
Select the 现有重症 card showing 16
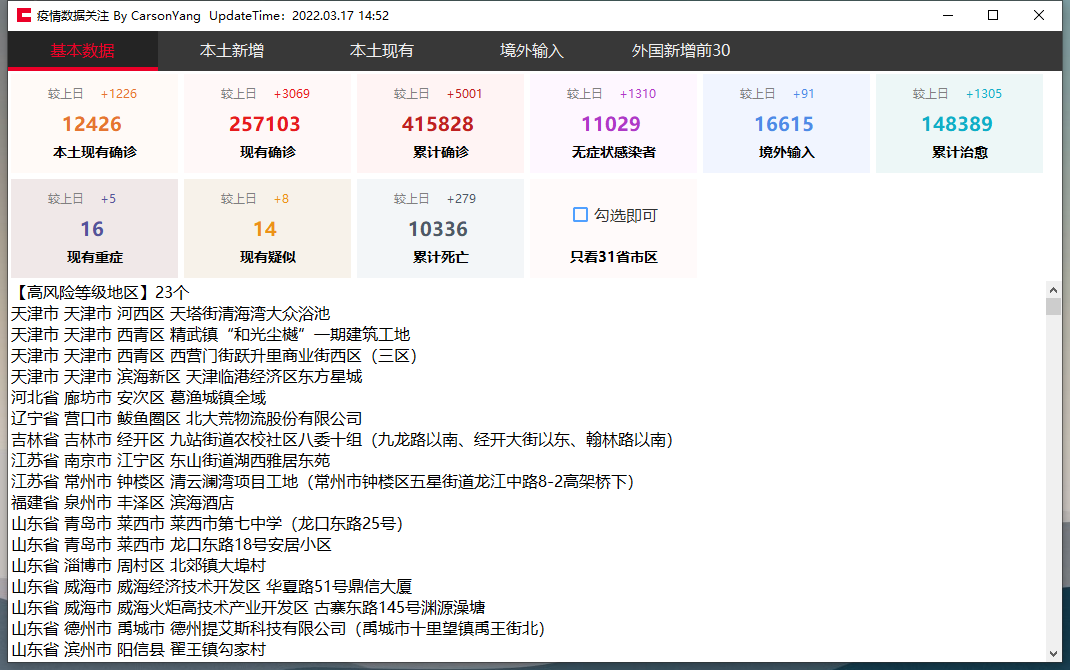tap(93, 229)
